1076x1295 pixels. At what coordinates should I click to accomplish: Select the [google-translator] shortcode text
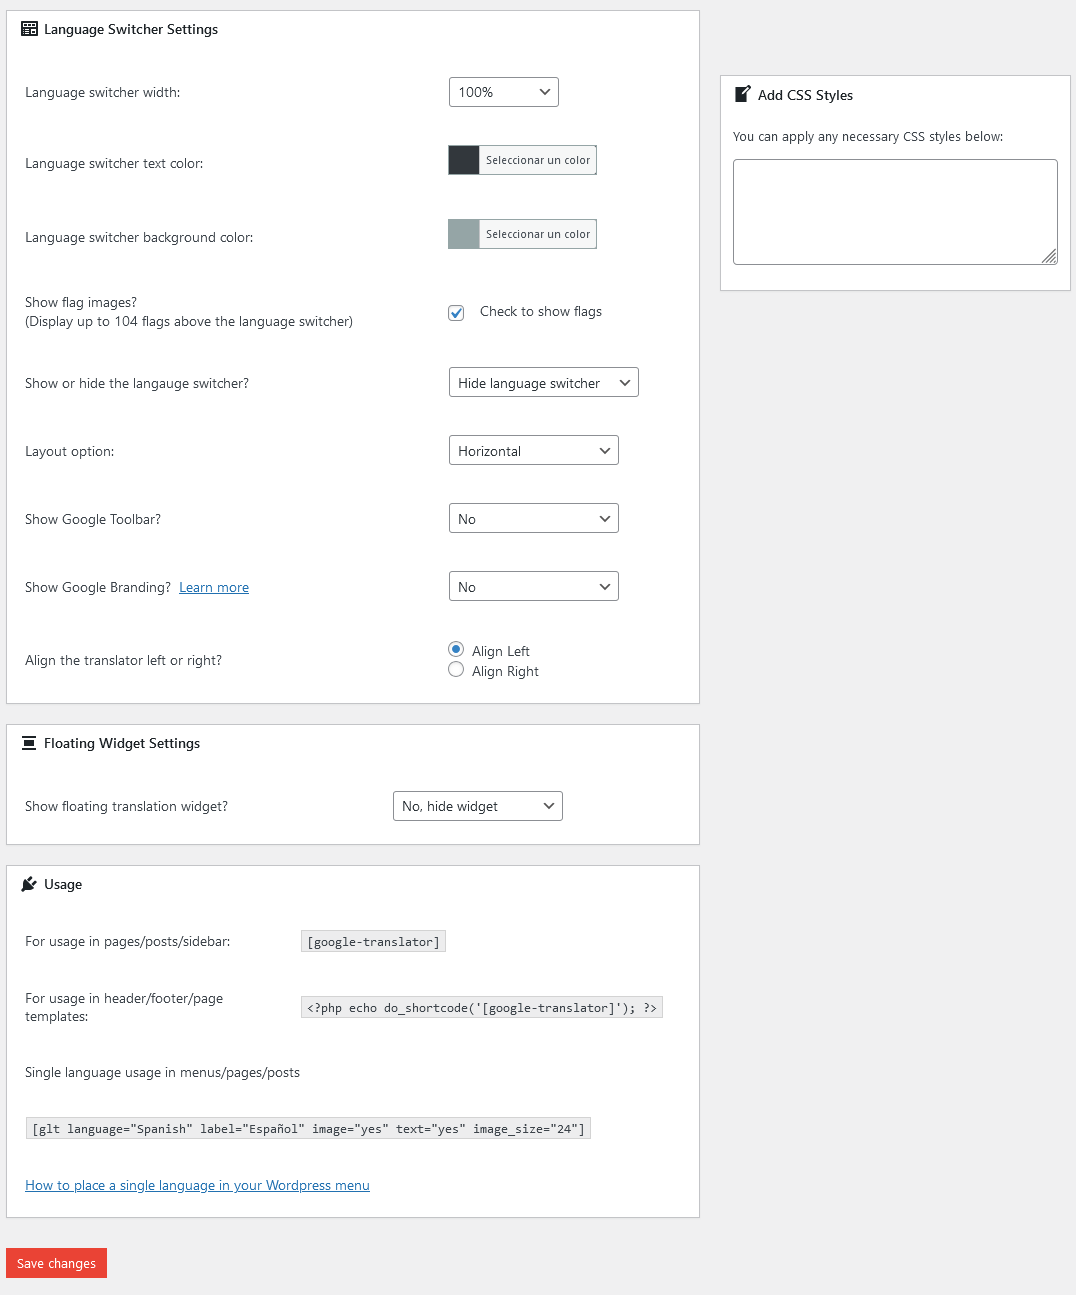tap(372, 941)
